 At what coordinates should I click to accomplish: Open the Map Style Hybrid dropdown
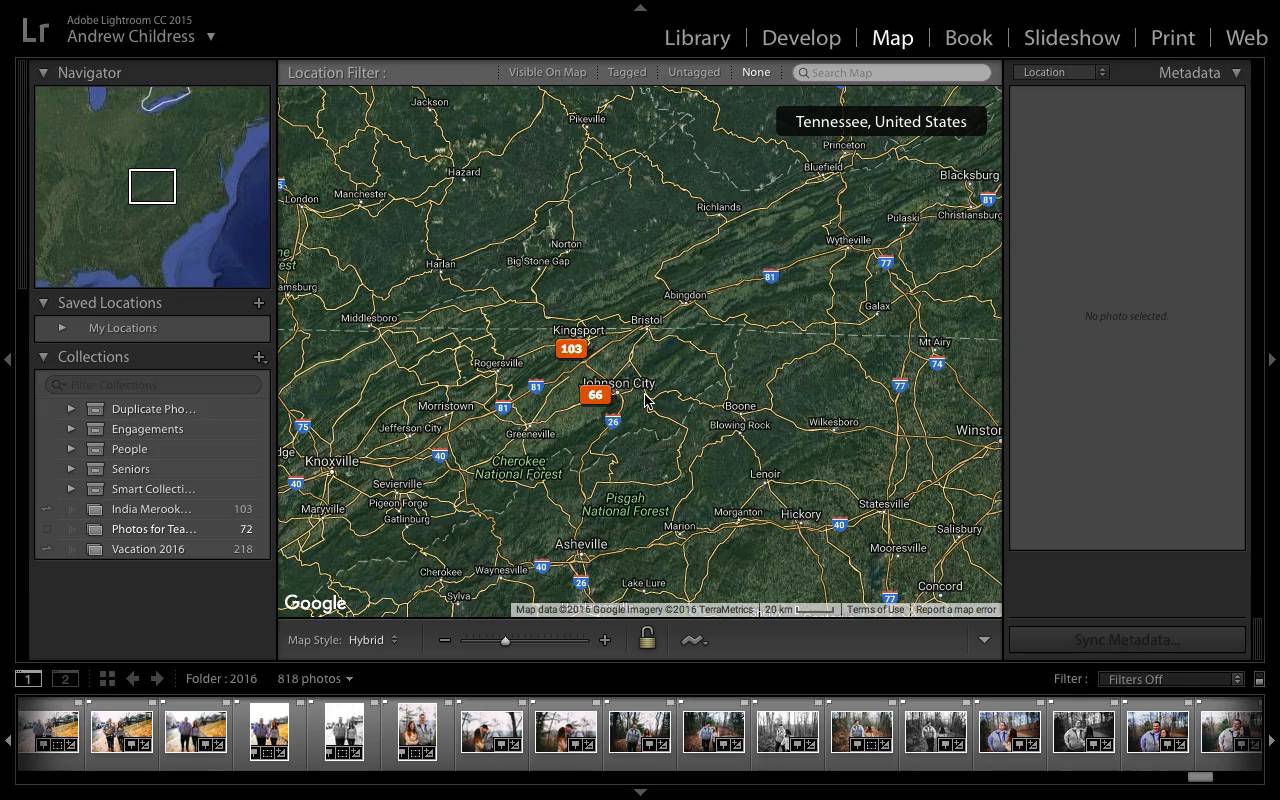click(373, 640)
